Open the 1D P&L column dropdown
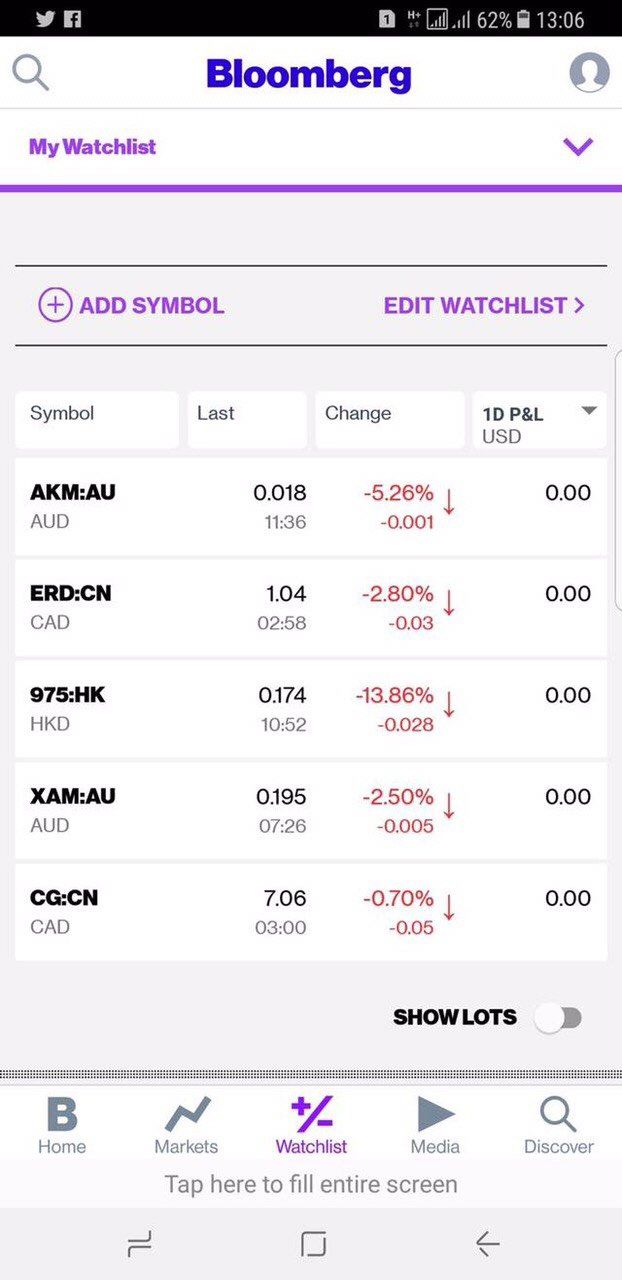Image resolution: width=622 pixels, height=1280 pixels. point(589,411)
